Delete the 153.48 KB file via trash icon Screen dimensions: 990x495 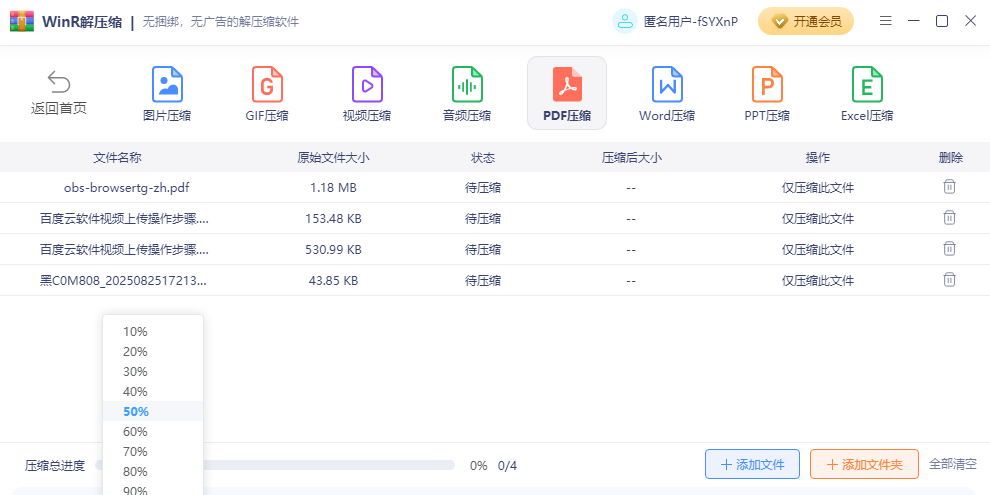click(x=949, y=218)
